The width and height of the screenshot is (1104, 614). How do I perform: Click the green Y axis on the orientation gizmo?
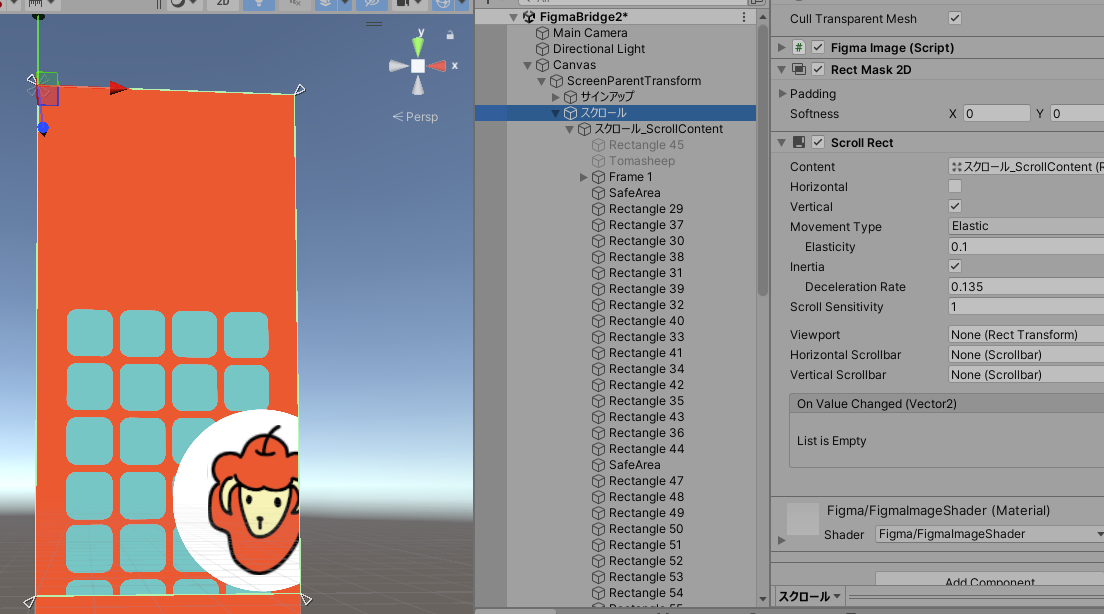click(418, 45)
